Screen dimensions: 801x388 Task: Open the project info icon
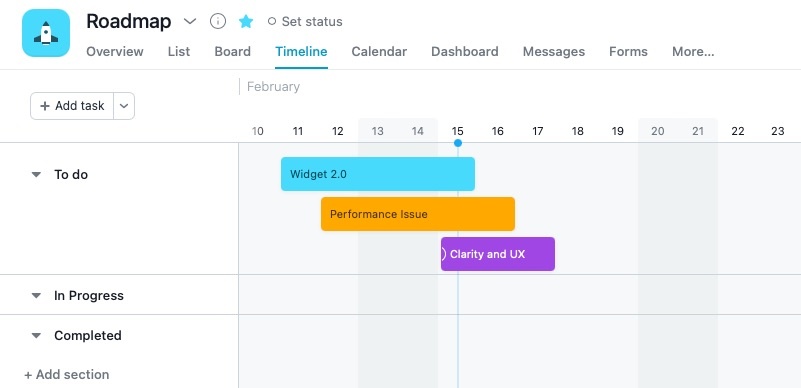218,21
